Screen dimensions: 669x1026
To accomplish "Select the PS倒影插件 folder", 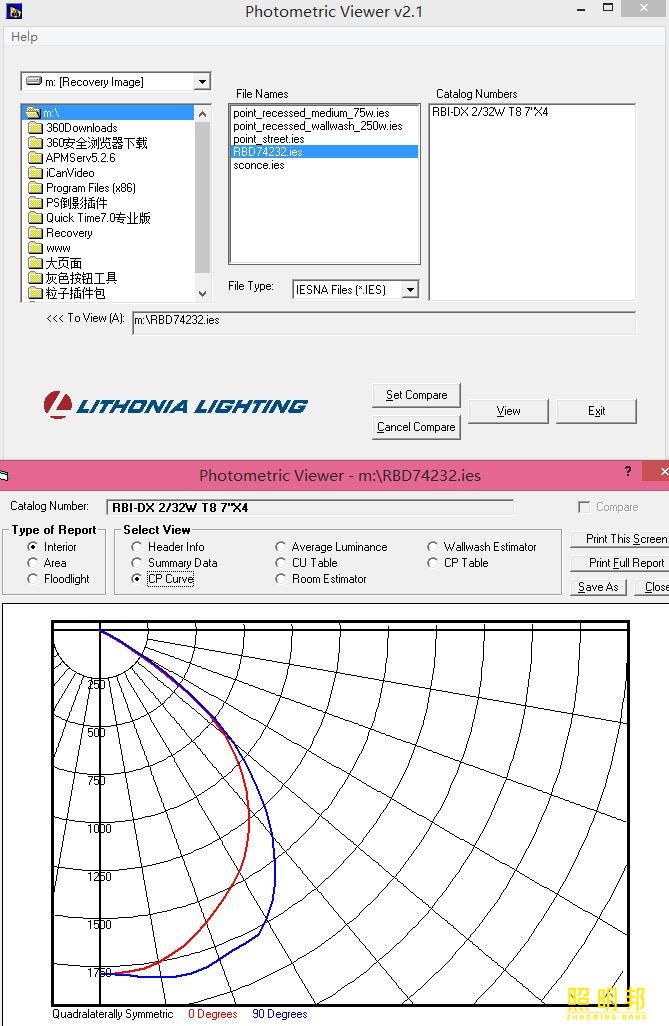I will pyautogui.click(x=77, y=203).
